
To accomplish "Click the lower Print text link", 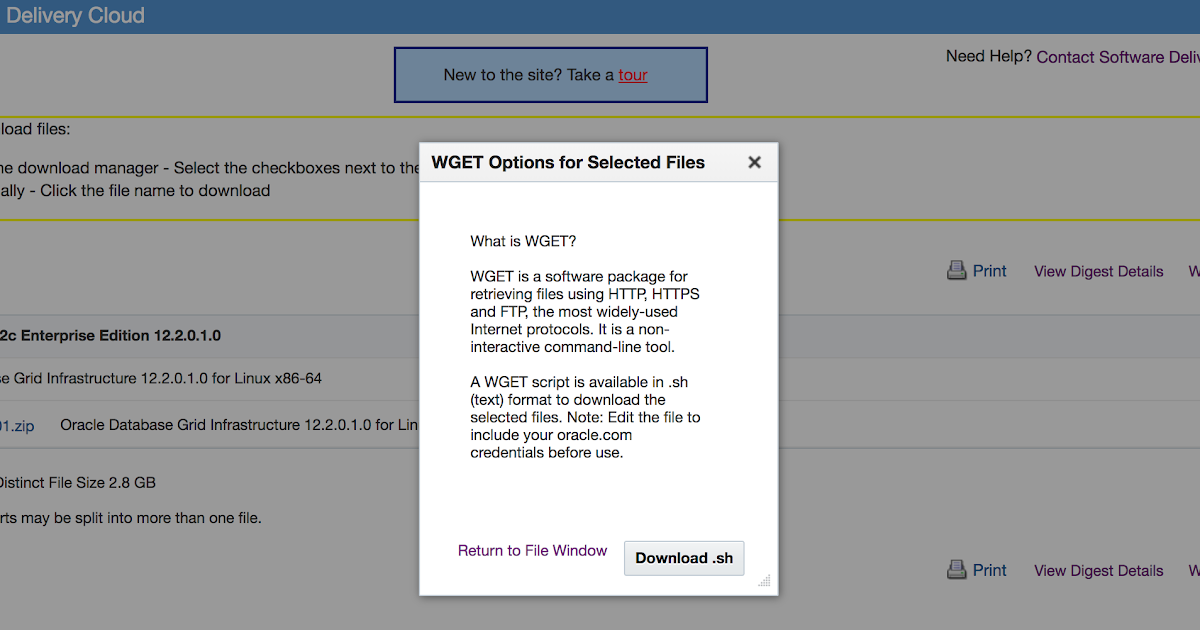I will click(989, 569).
